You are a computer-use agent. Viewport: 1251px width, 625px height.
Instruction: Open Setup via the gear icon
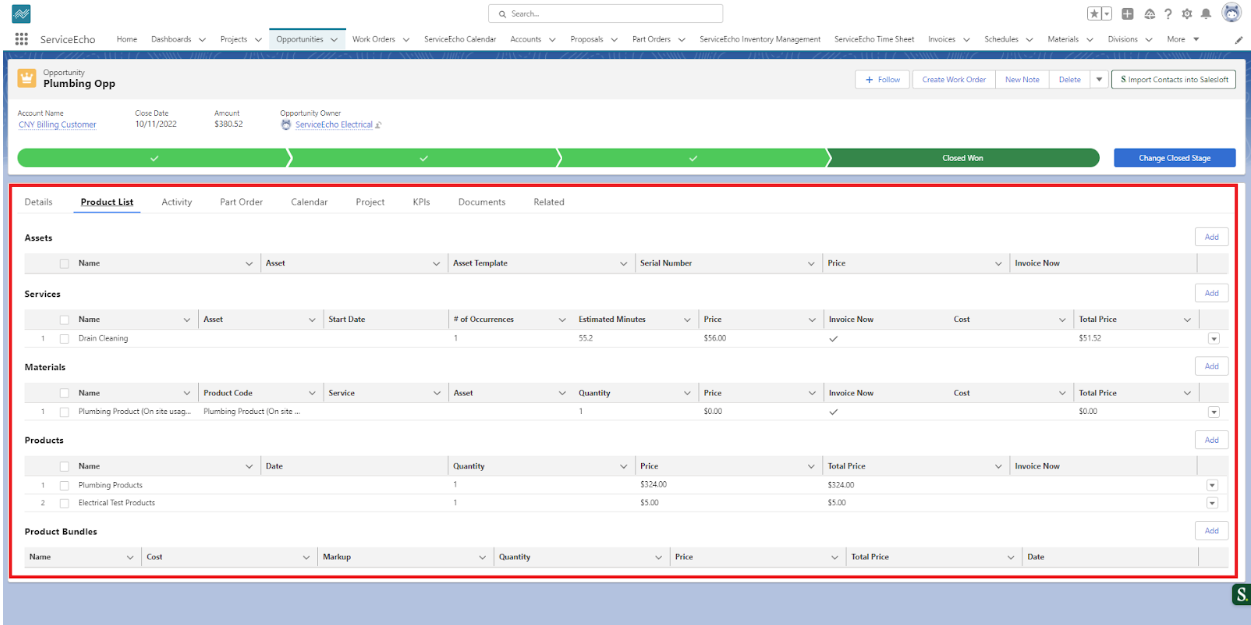1185,13
